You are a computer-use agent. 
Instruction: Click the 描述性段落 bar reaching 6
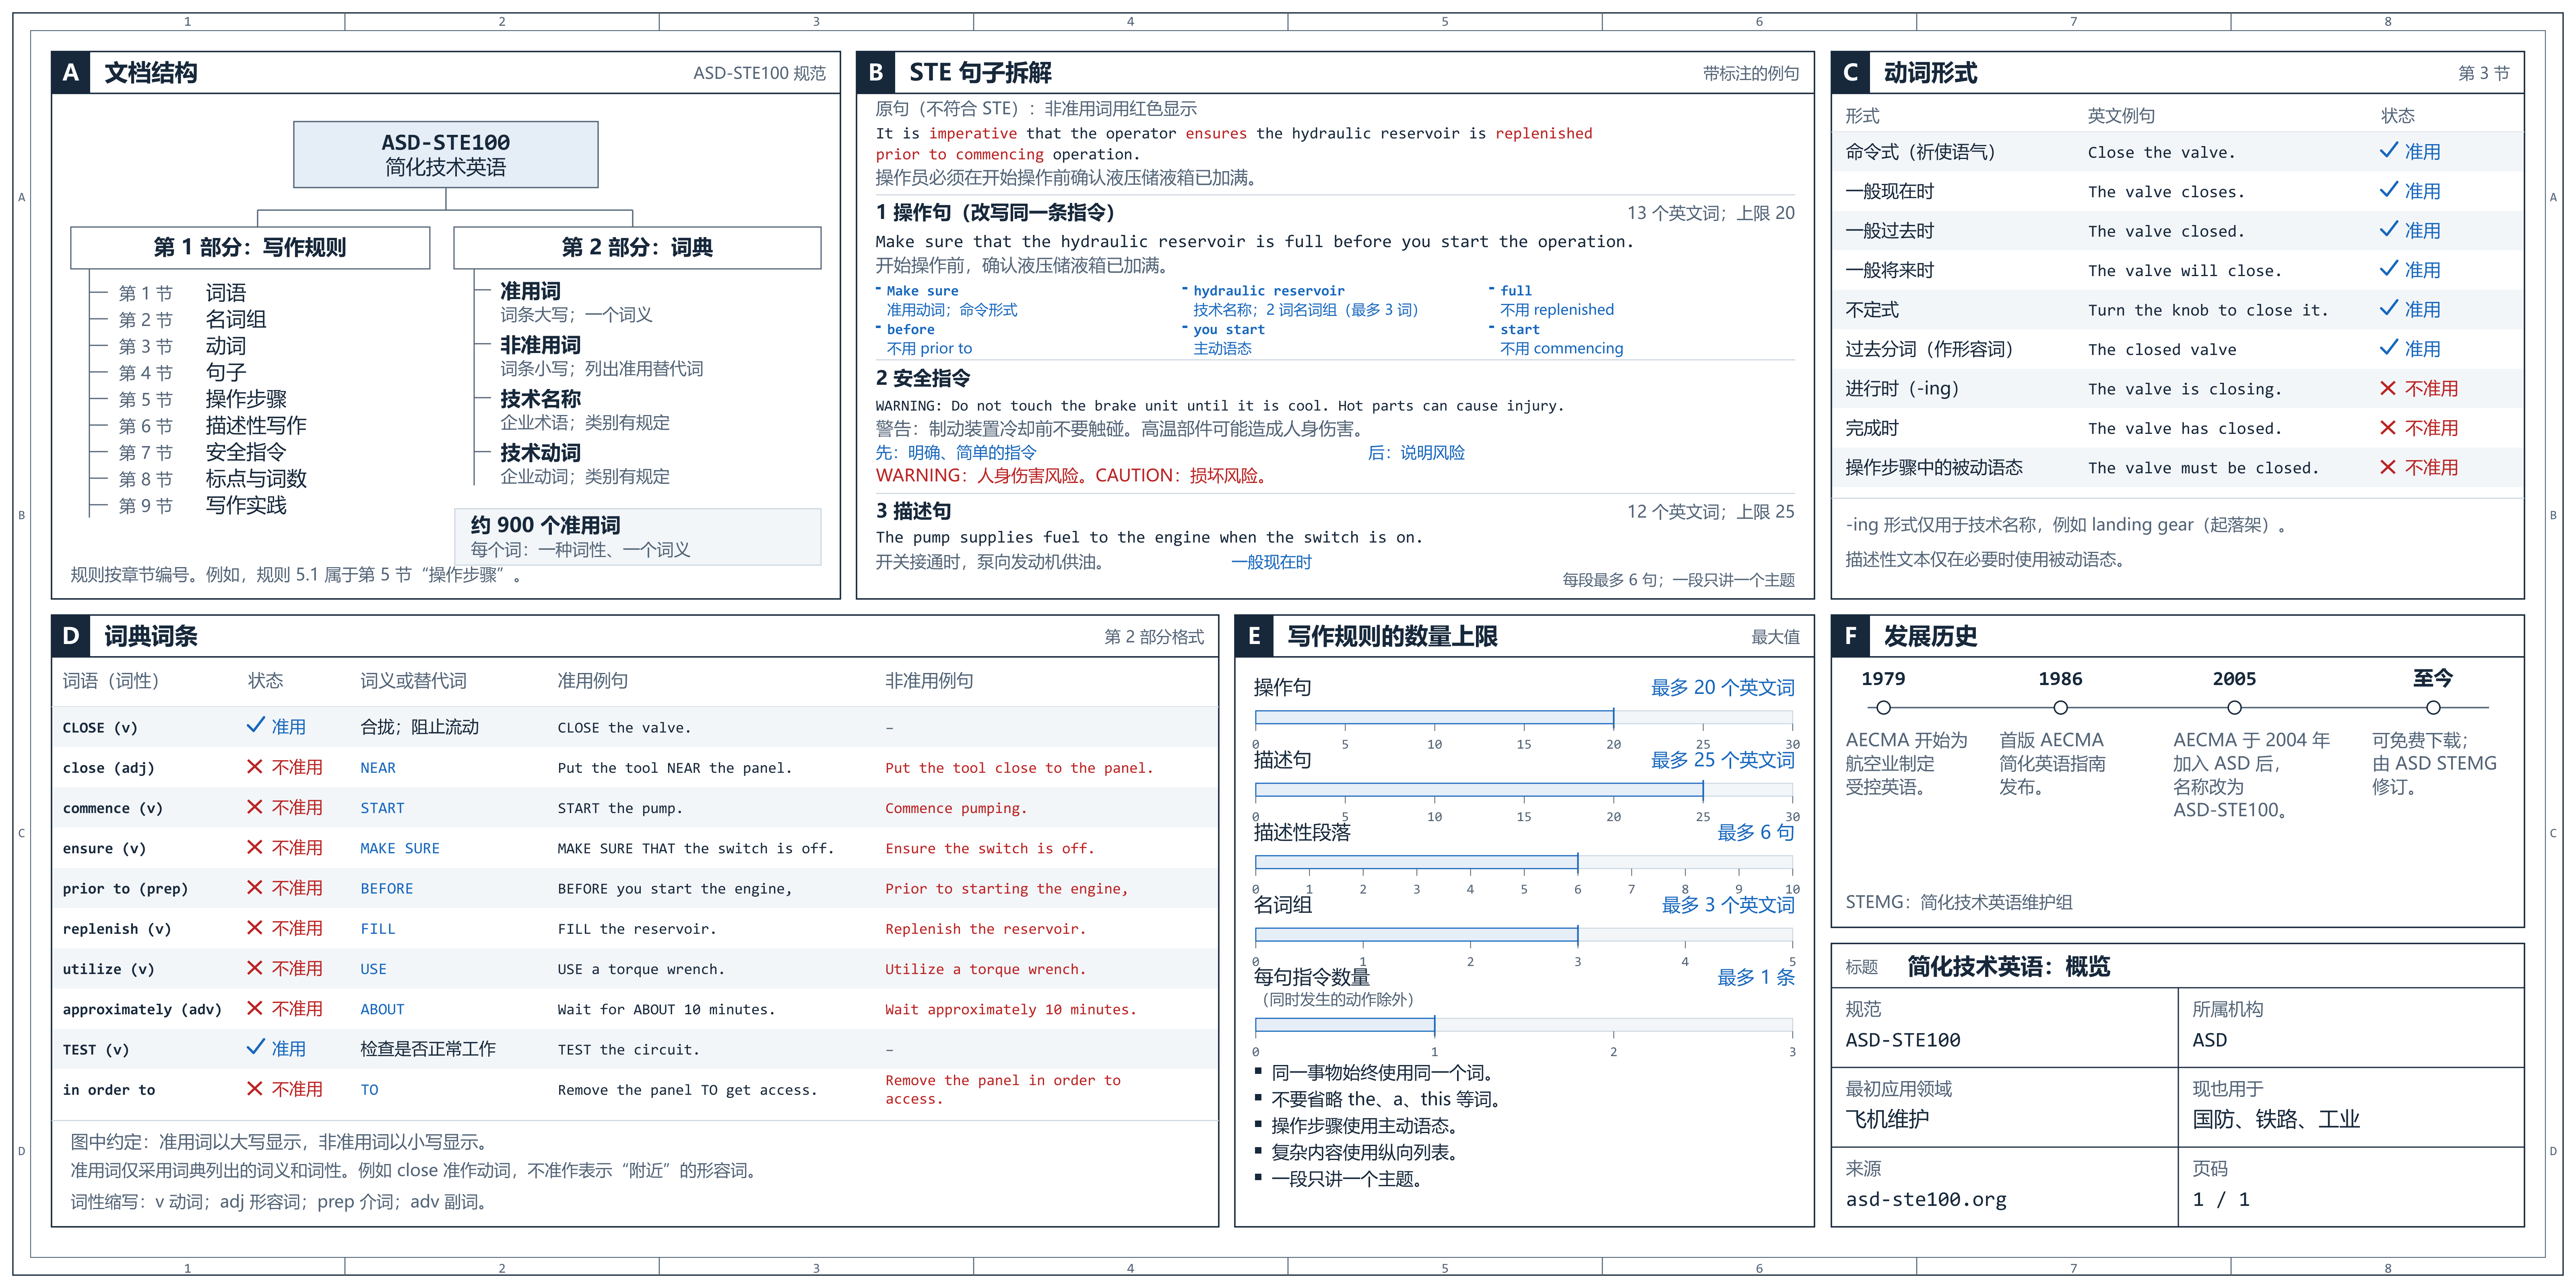[x=1416, y=862]
